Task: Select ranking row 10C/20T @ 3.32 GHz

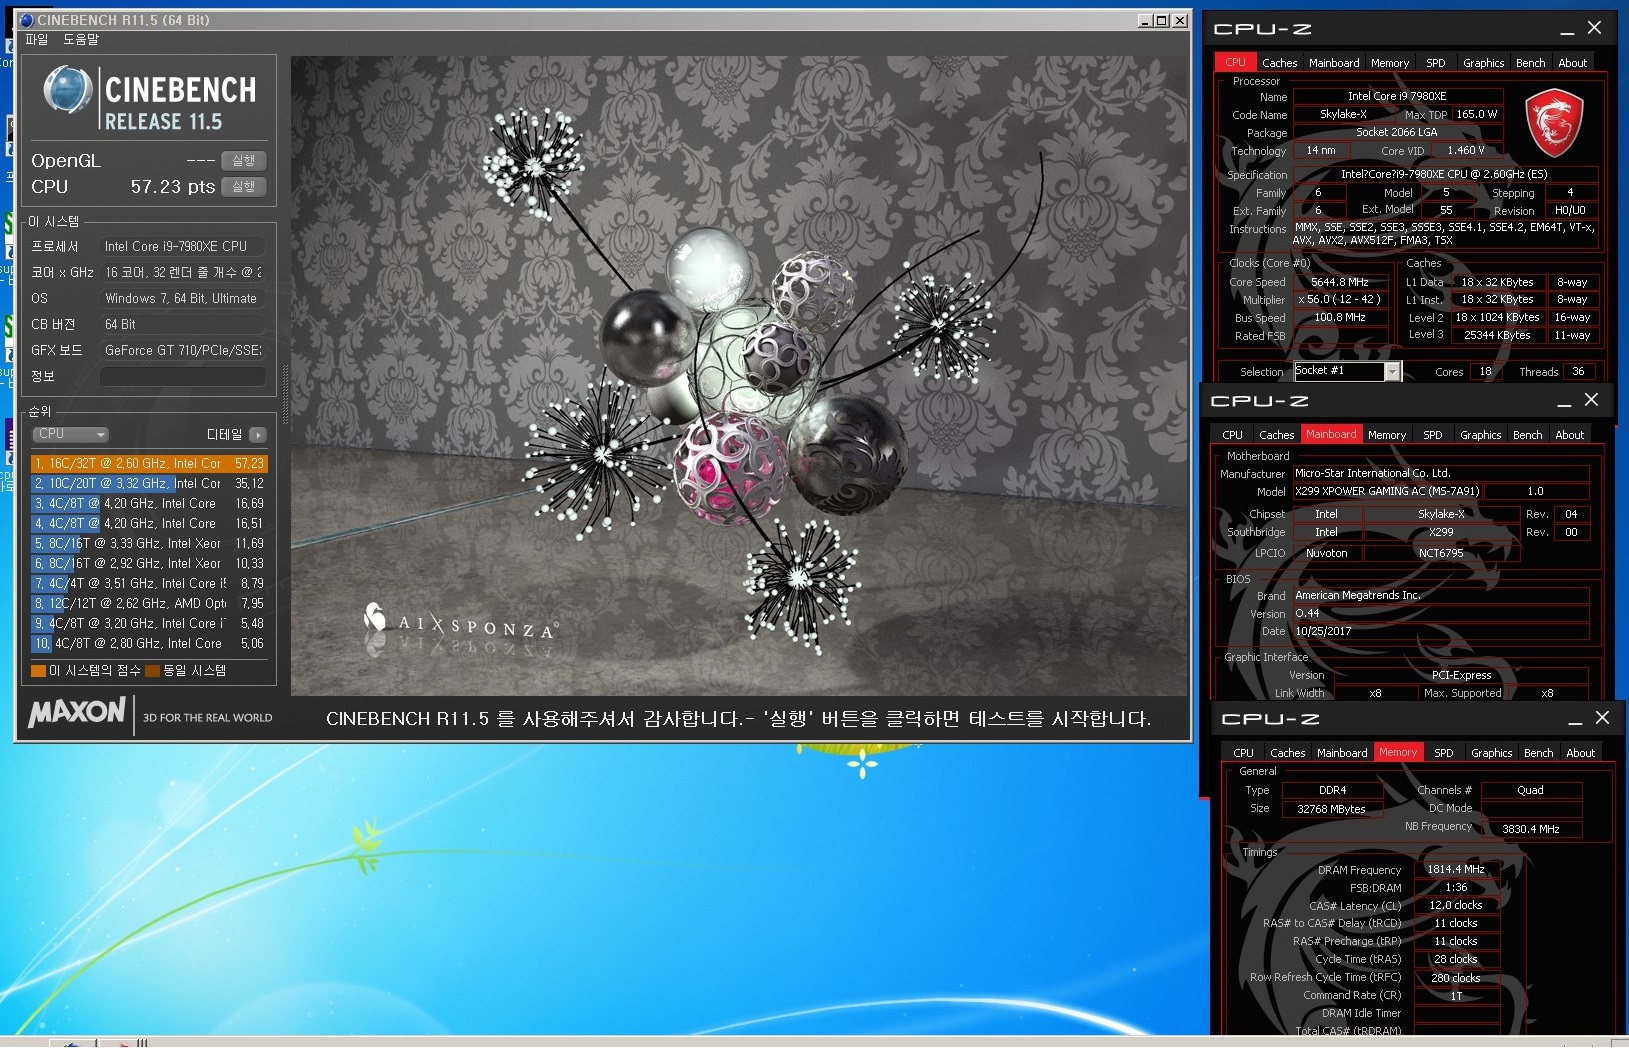Action: (x=149, y=483)
